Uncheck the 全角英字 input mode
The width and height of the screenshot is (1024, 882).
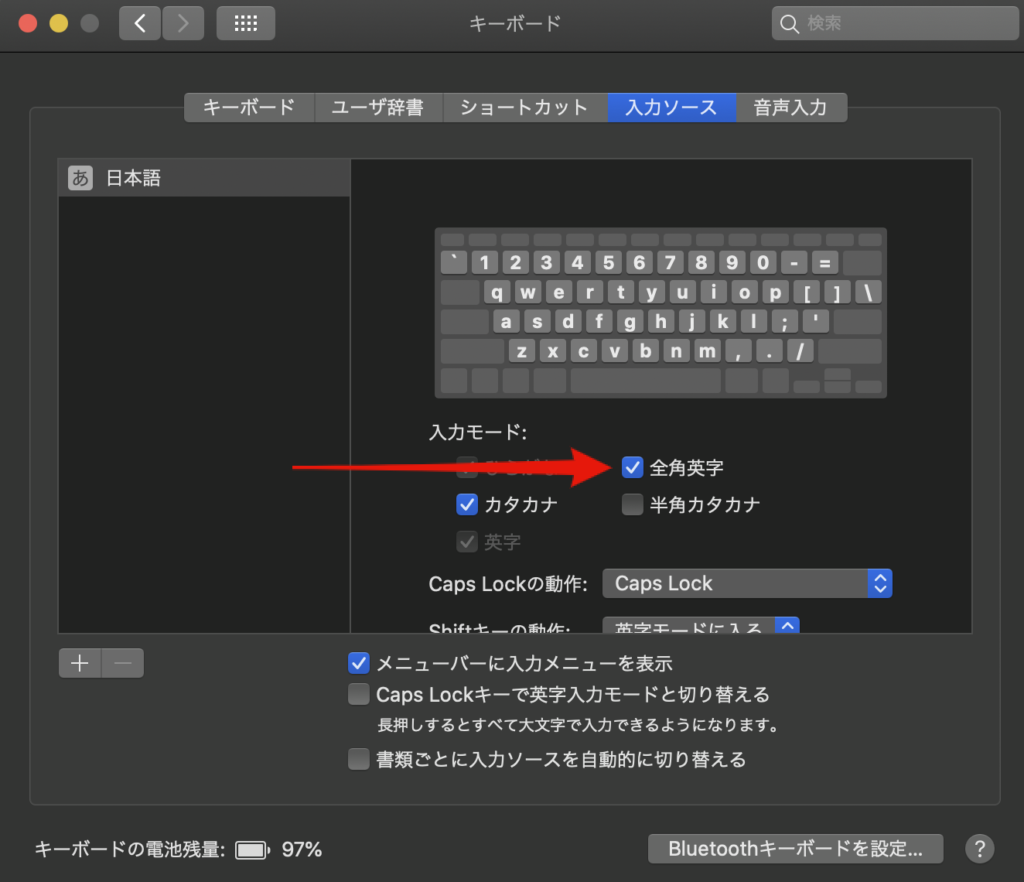tap(631, 466)
